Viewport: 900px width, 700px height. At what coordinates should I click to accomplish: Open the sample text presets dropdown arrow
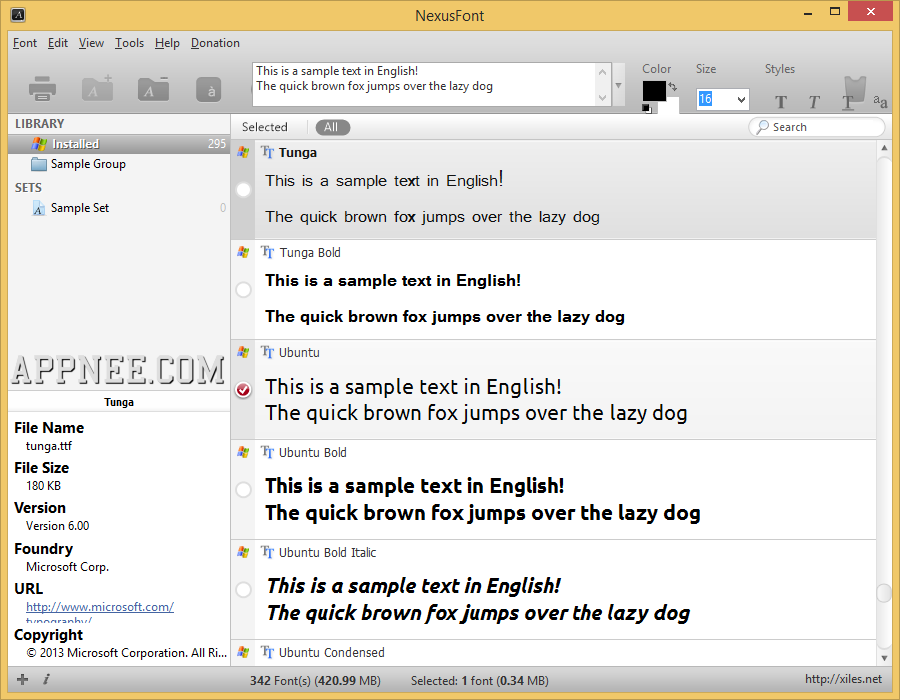tap(618, 85)
